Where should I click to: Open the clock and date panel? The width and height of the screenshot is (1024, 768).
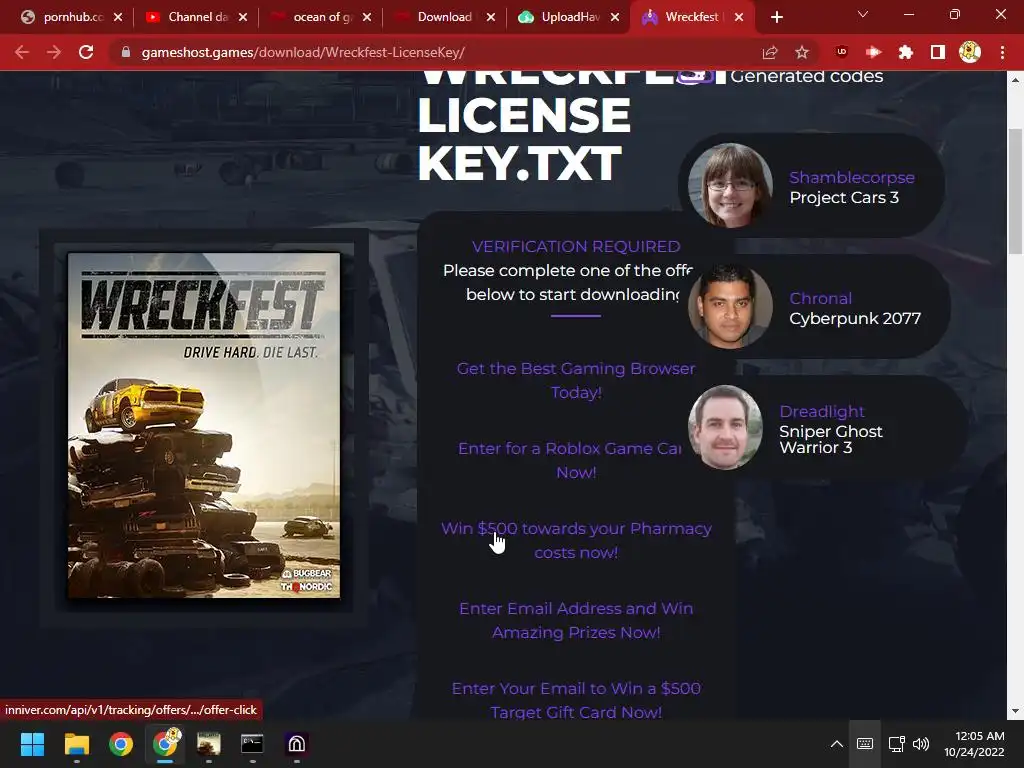[x=974, y=744]
